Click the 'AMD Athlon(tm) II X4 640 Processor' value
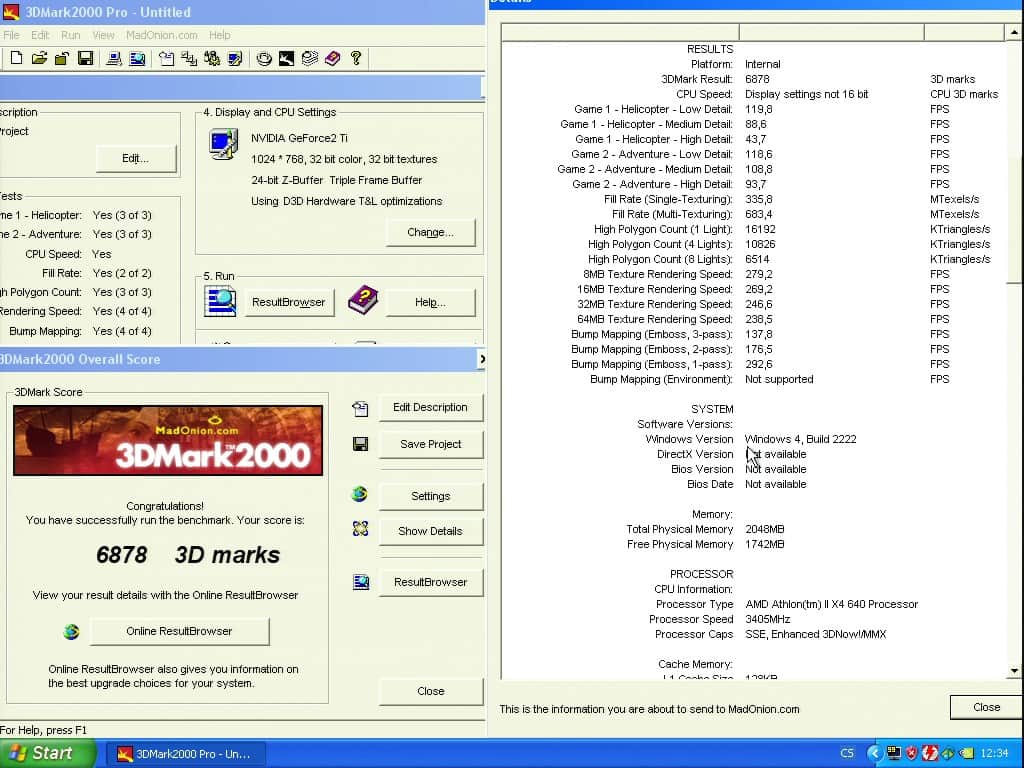1024x768 pixels. click(x=831, y=604)
